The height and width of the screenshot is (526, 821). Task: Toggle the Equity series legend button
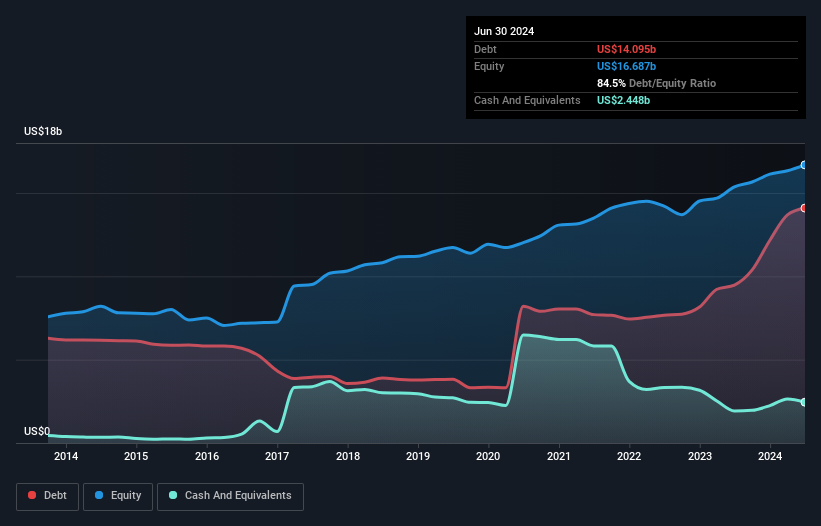pos(118,496)
